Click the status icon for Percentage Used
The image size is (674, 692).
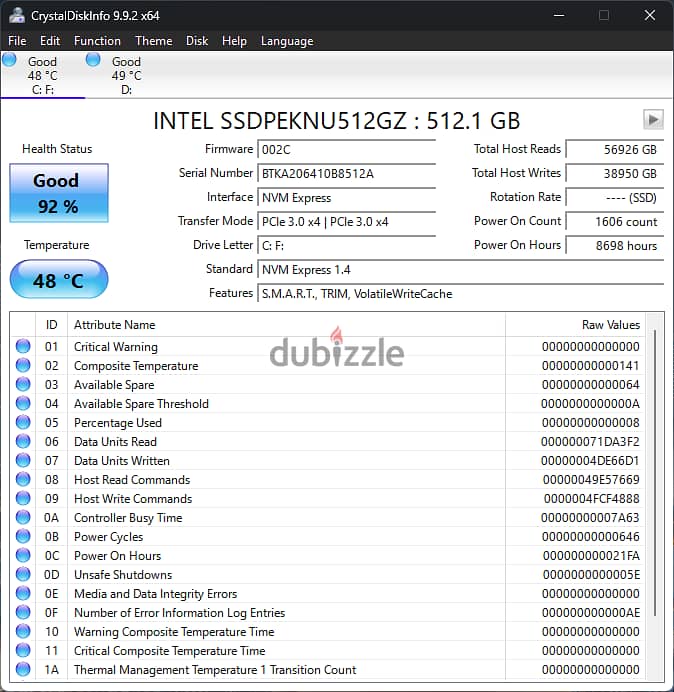coord(23,422)
